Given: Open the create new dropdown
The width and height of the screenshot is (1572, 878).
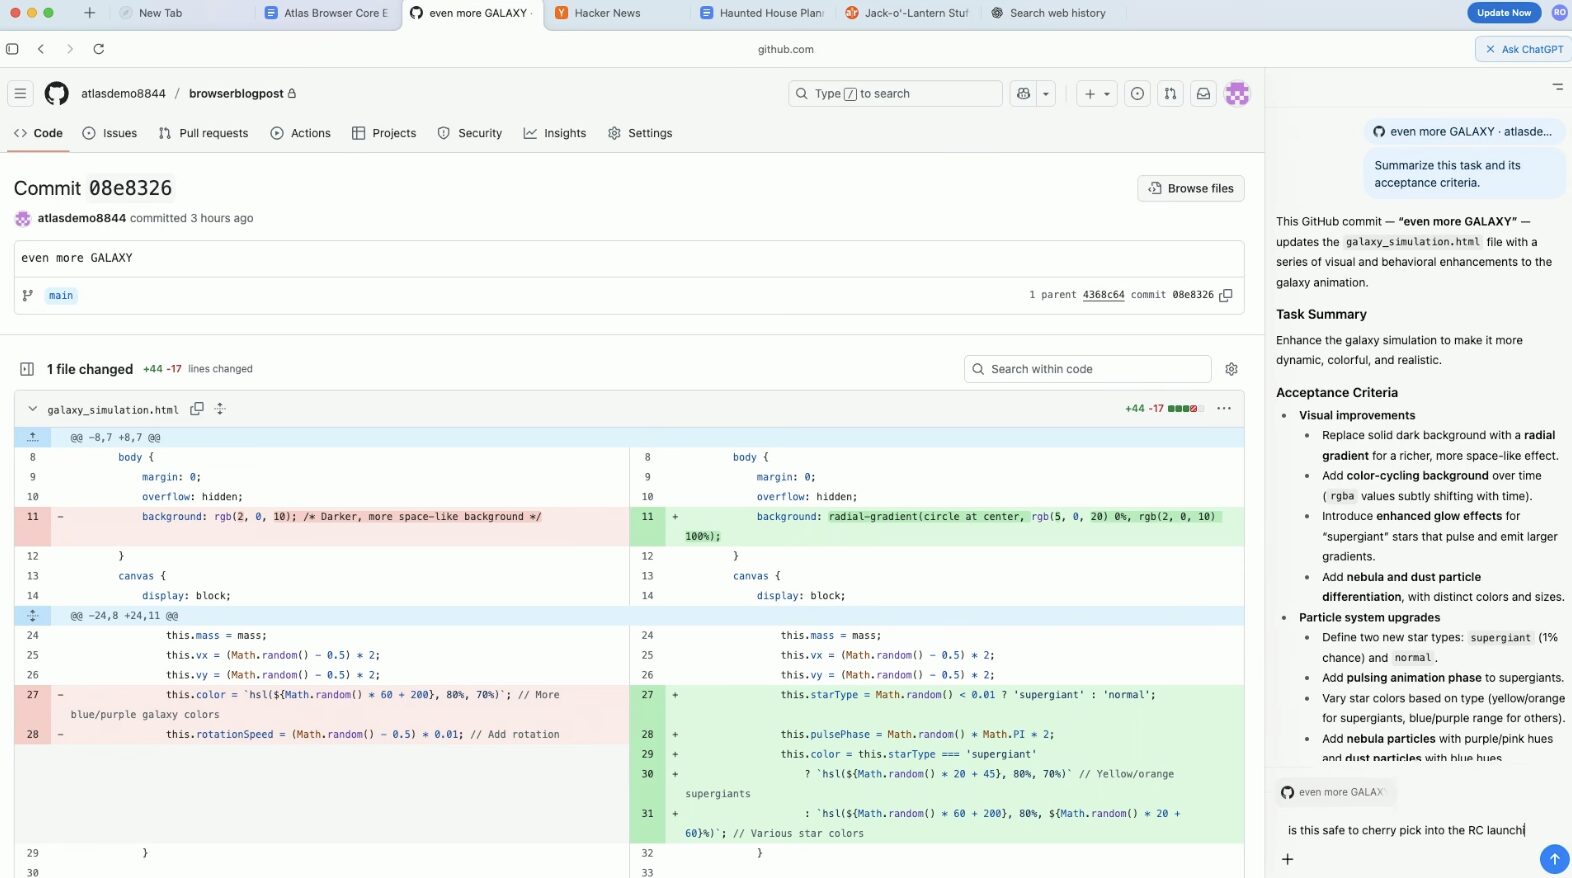Looking at the screenshot, I should tap(1097, 94).
